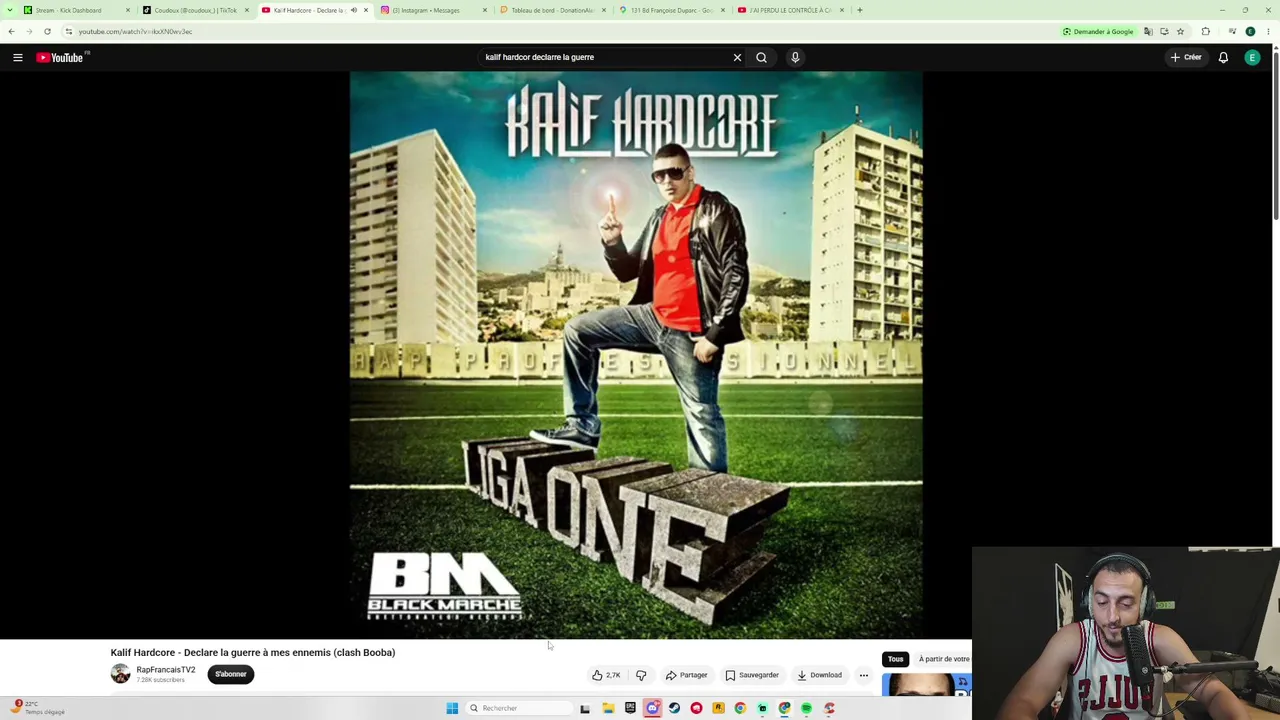Switch to the 131 Bd Françoise Duparc maps tab
Viewport: 1280px width, 720px height.
coord(671,10)
